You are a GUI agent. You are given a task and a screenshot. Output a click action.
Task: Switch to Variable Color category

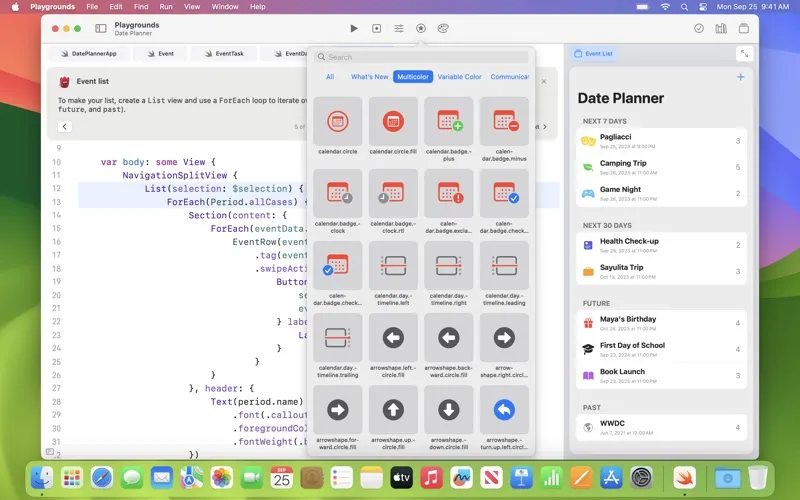click(x=459, y=77)
